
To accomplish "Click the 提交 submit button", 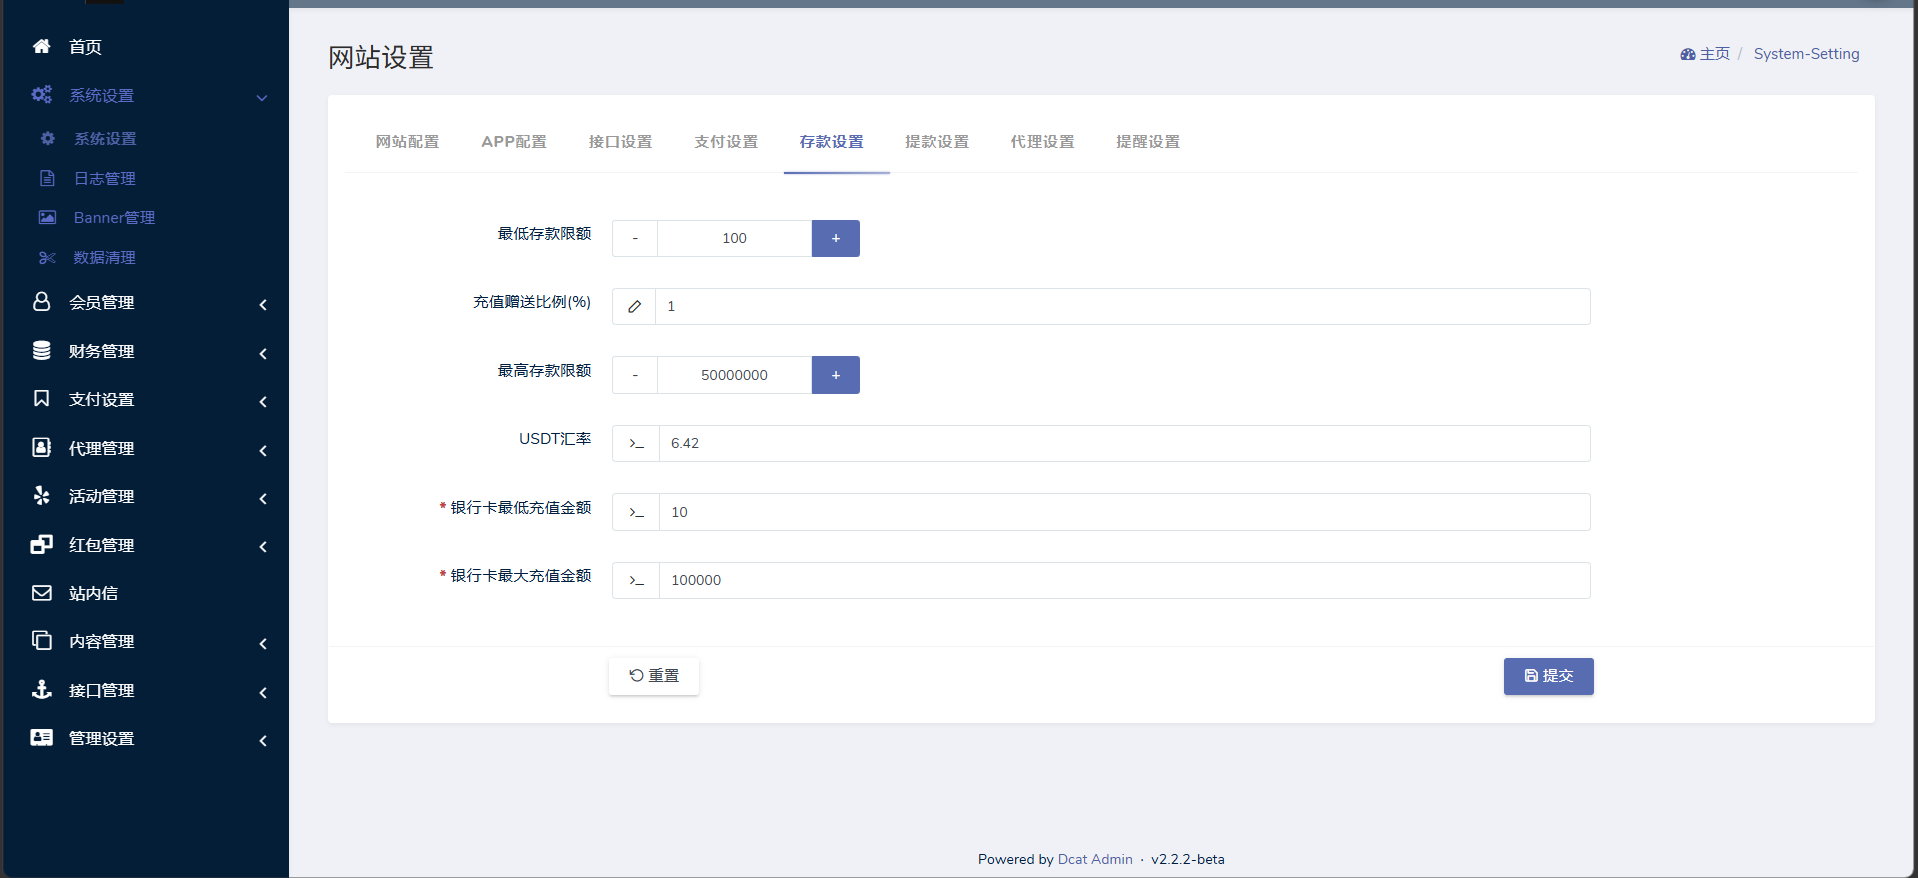I will (x=1549, y=676).
